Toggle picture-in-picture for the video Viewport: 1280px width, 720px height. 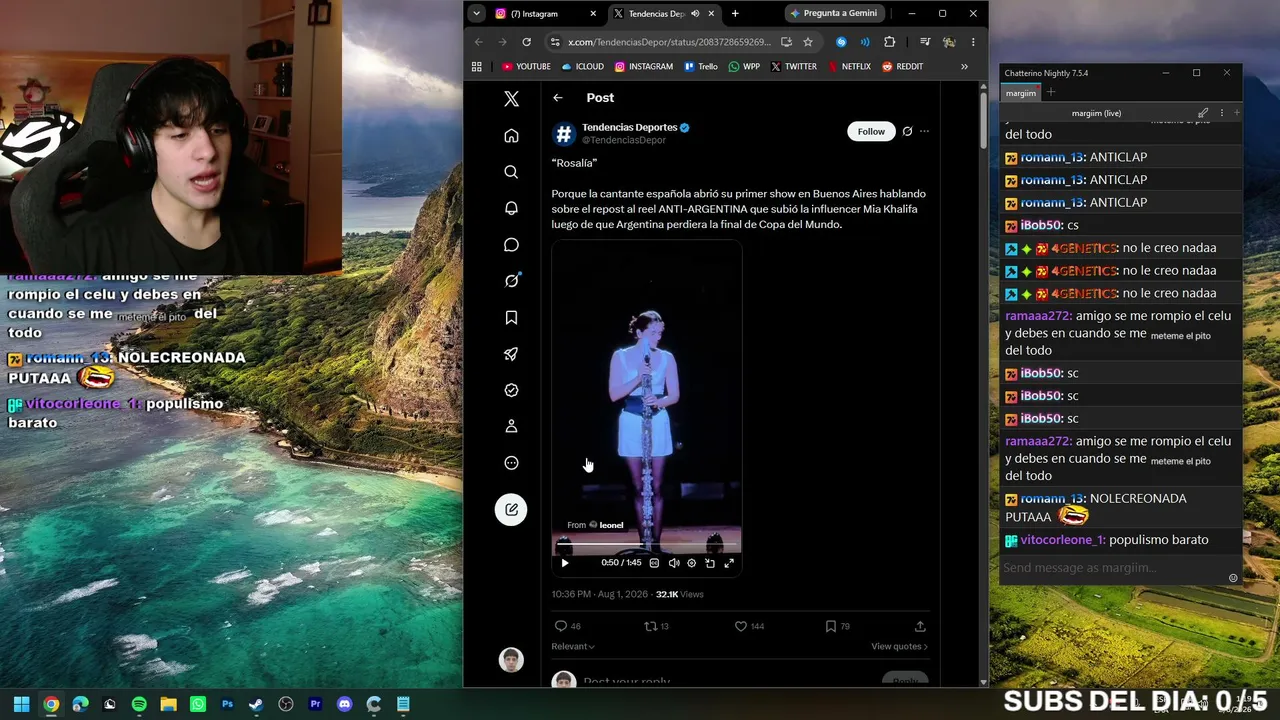coord(710,563)
